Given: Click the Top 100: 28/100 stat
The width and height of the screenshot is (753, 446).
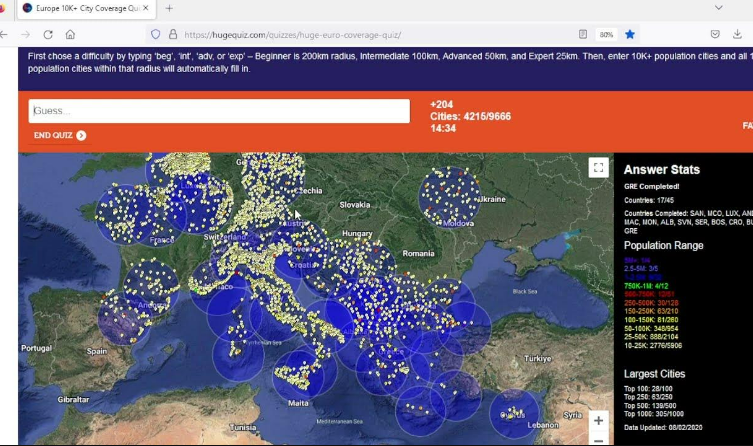Looking at the screenshot, I should coord(648,389).
